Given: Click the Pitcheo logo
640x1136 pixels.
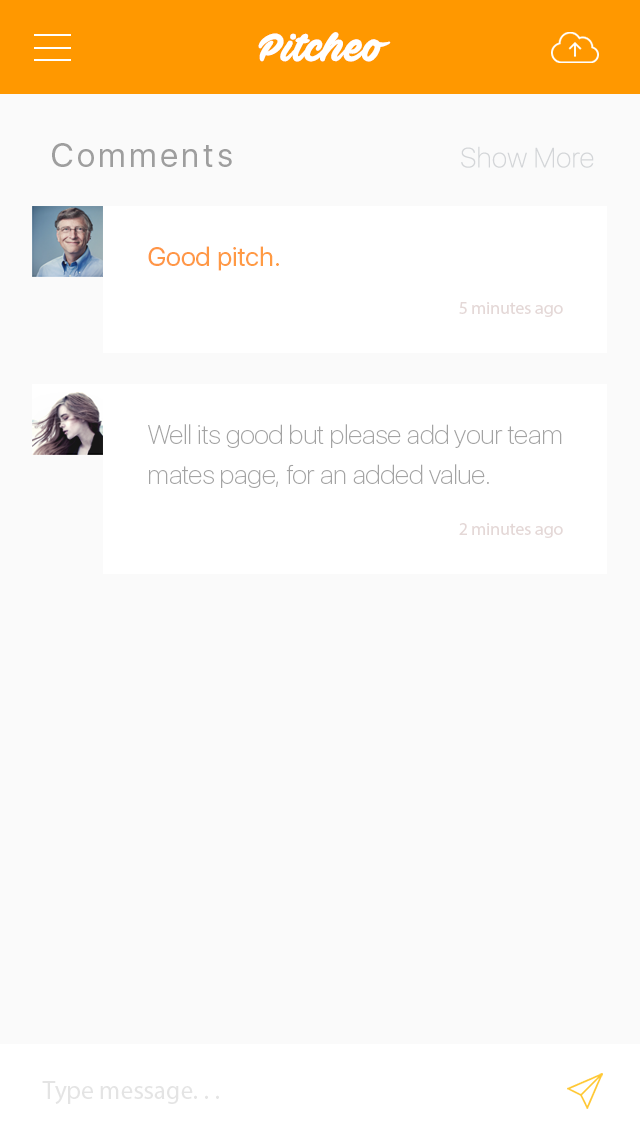Looking at the screenshot, I should tap(324, 48).
